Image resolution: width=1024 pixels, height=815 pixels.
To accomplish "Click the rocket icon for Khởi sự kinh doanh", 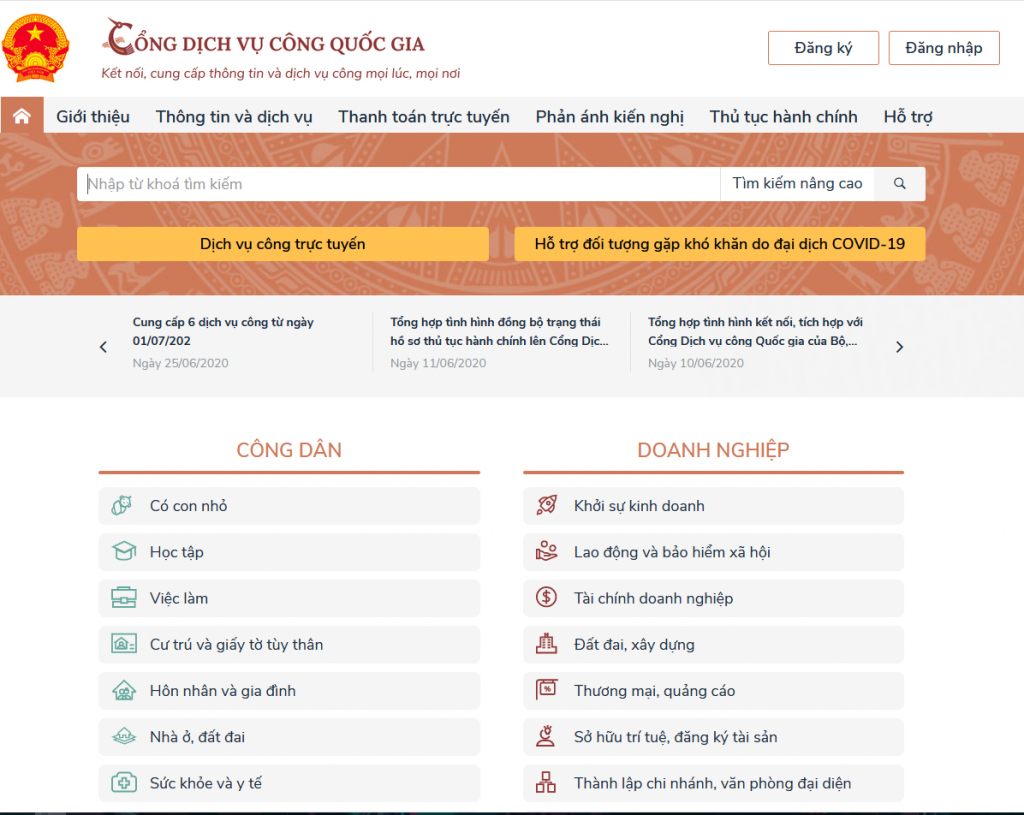I will (x=546, y=506).
